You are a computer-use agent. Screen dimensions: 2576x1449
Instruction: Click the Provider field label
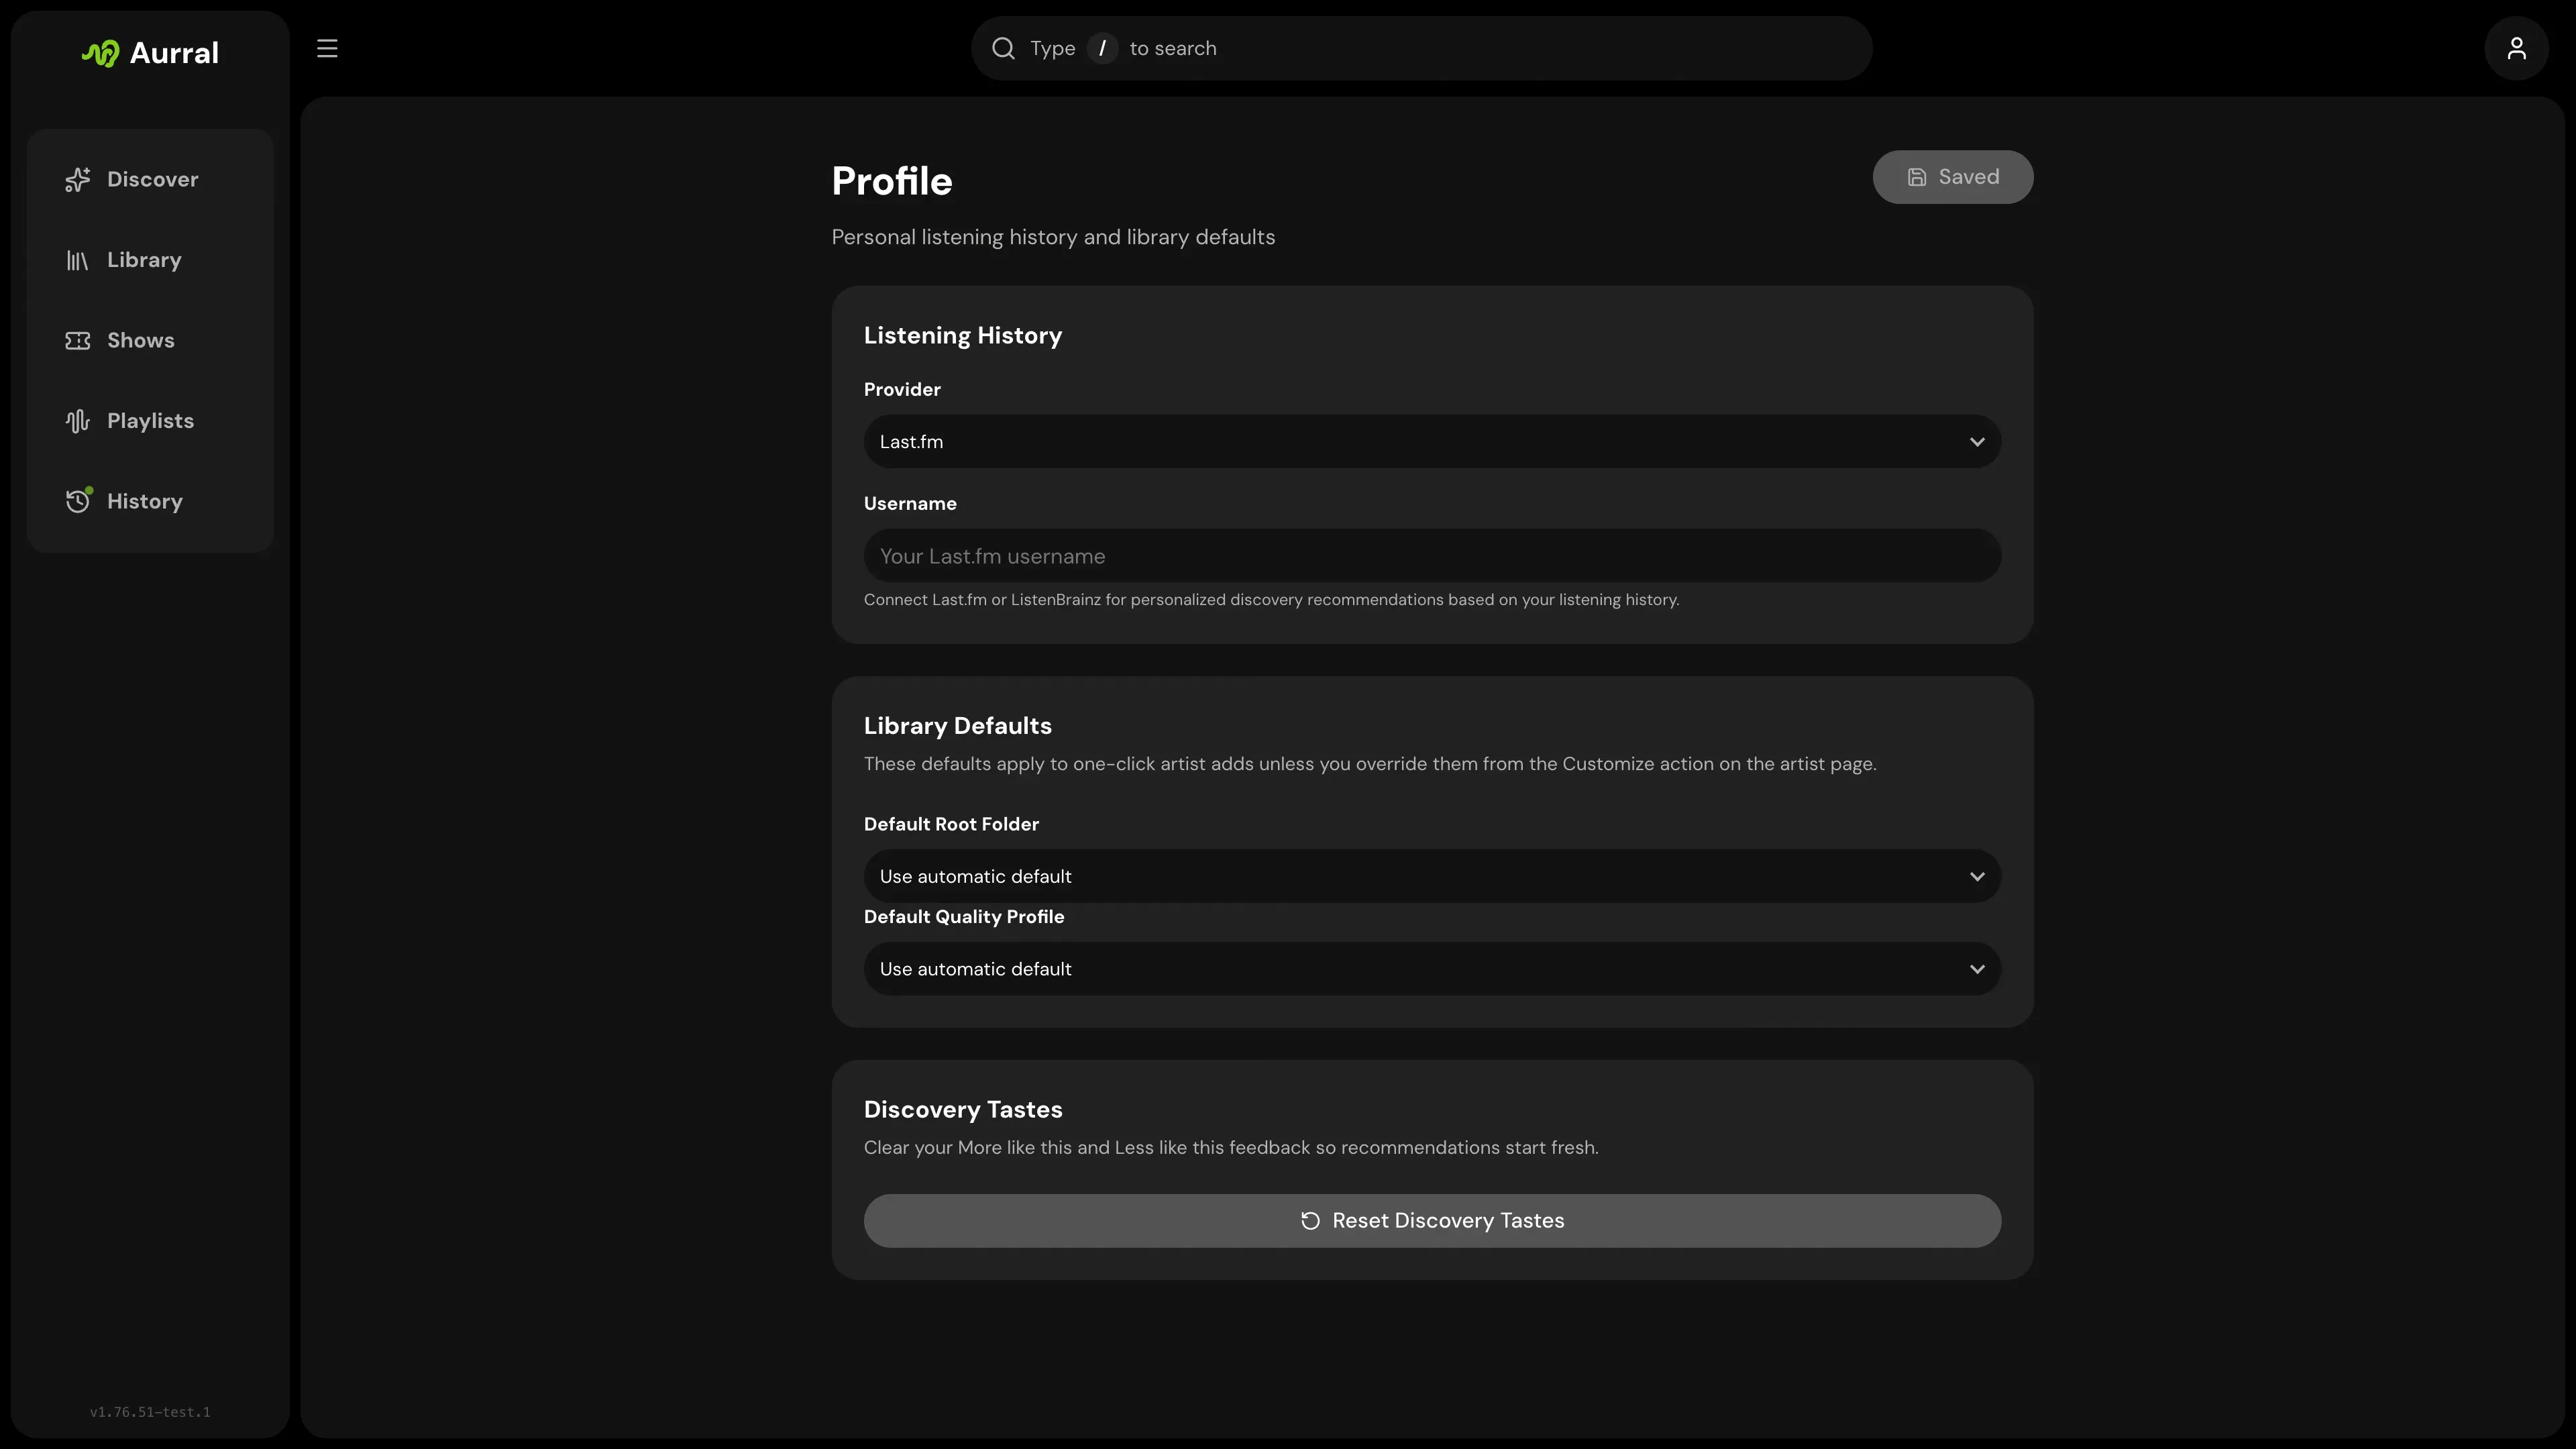902,389
